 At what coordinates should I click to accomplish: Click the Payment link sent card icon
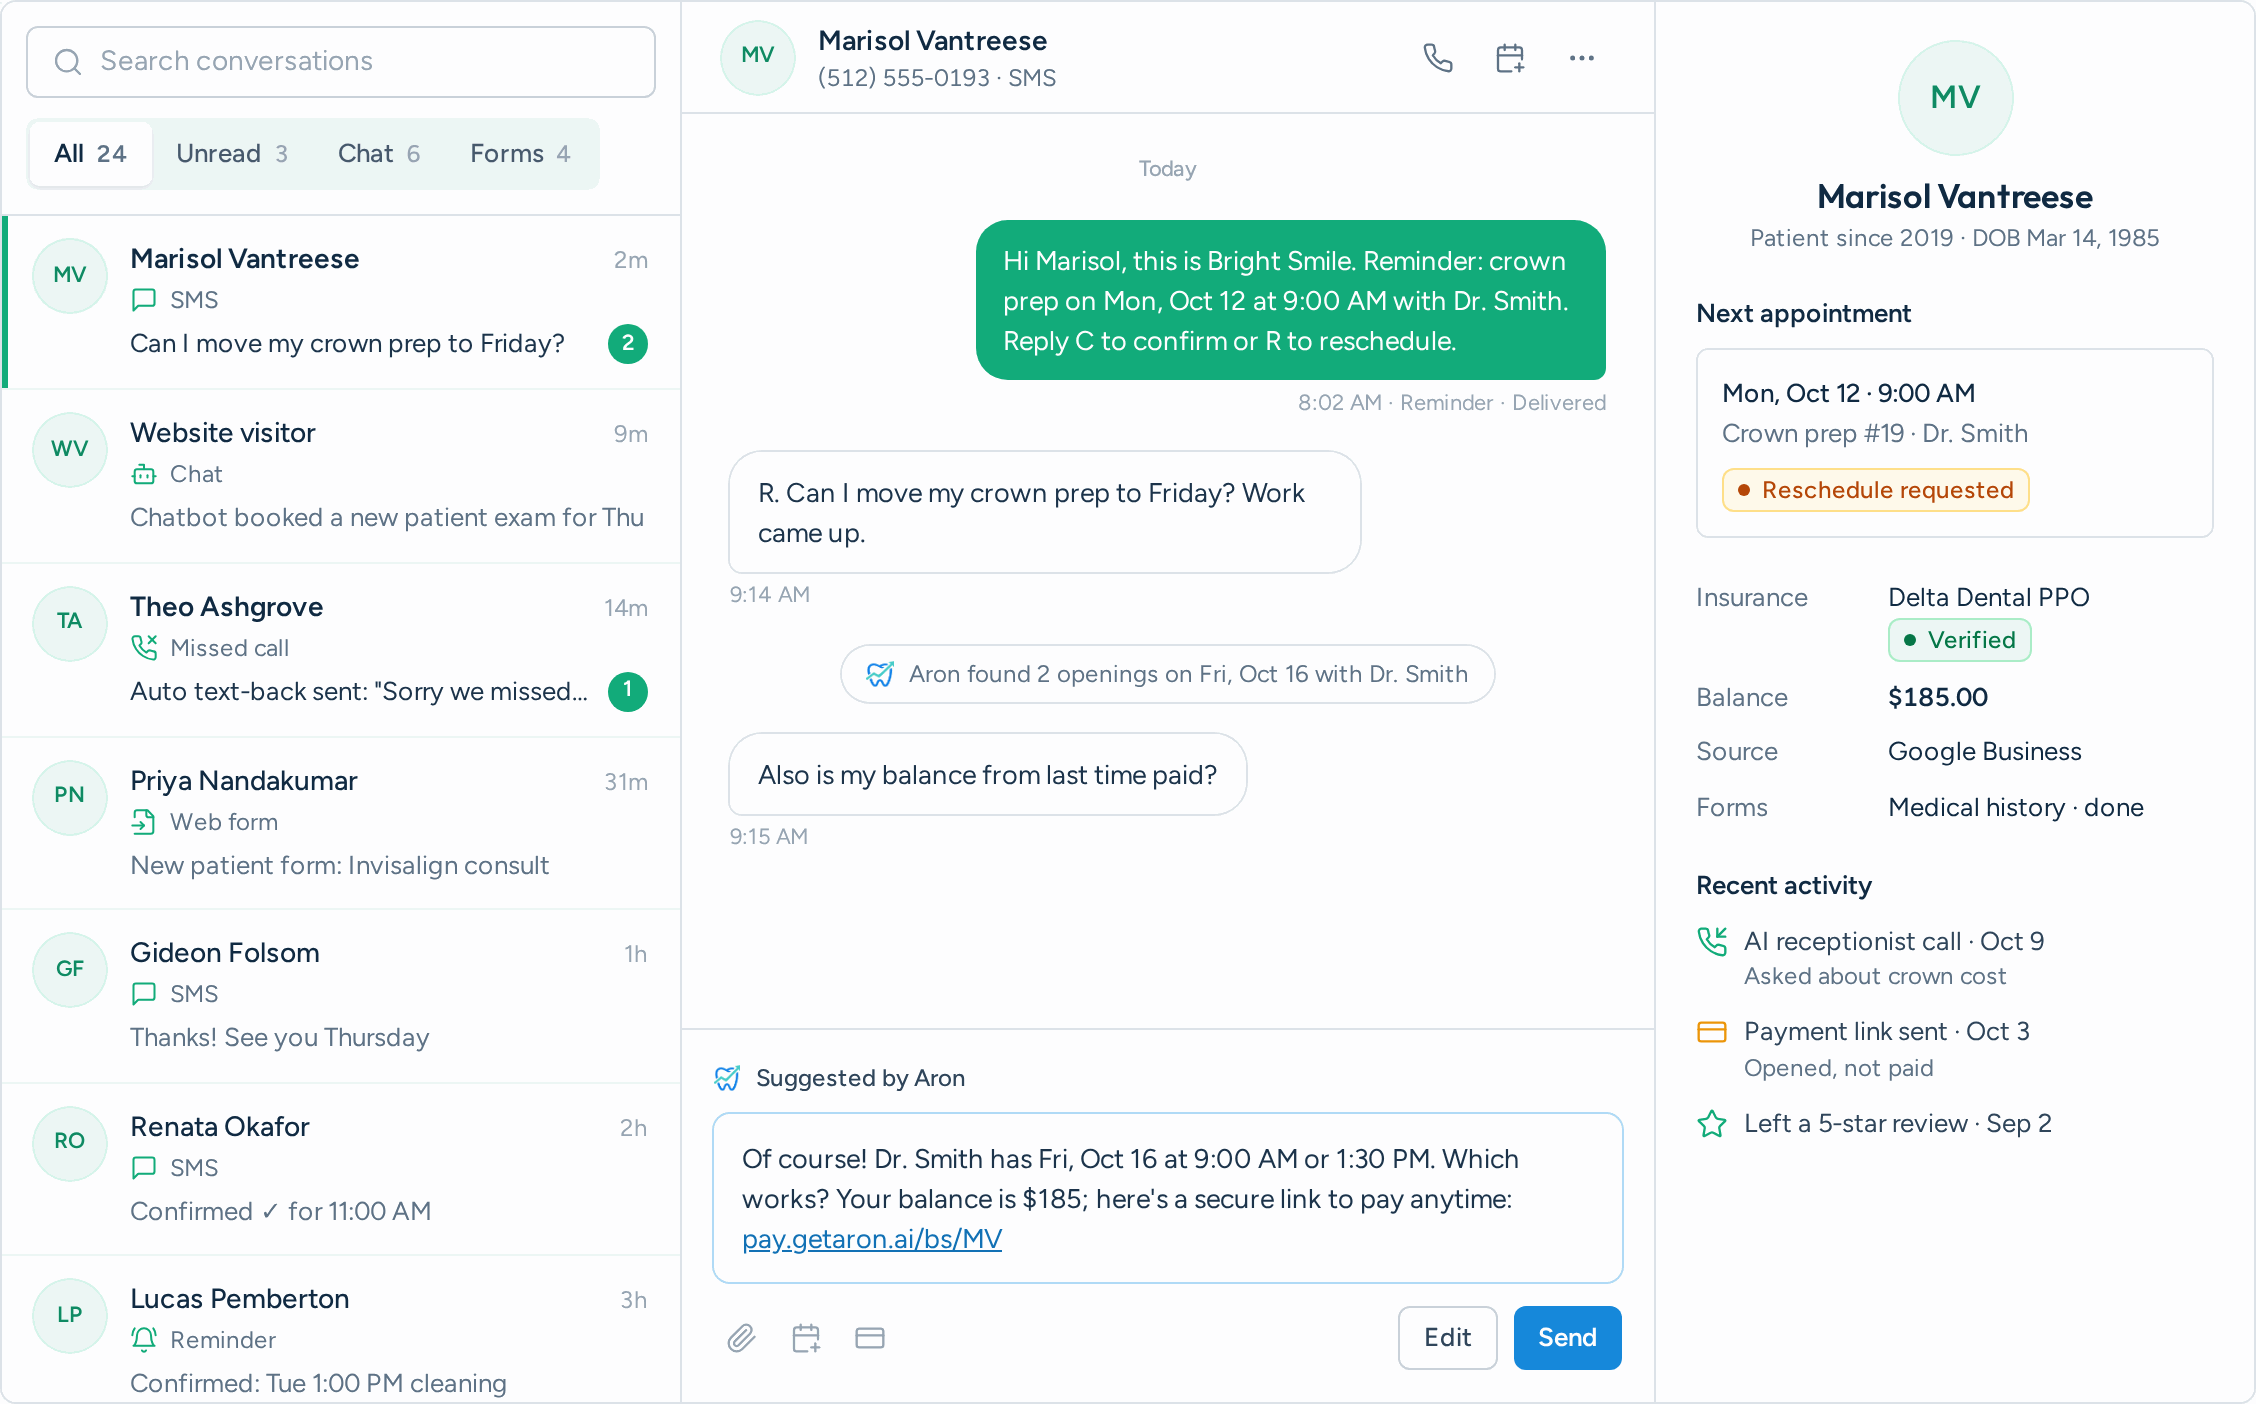click(1712, 1031)
